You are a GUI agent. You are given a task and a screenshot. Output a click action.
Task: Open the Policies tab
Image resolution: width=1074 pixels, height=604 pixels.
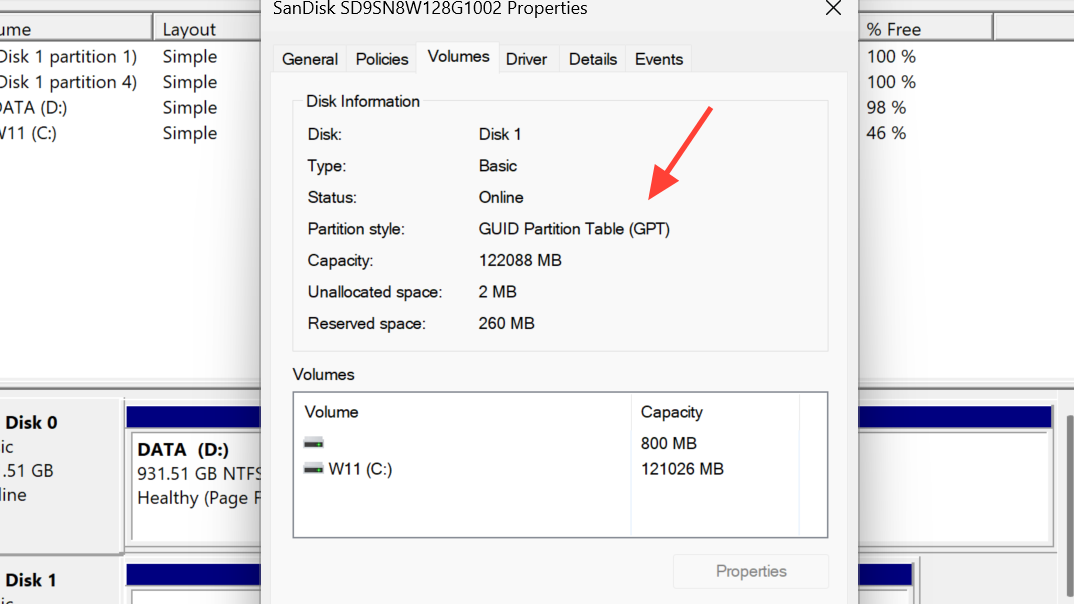[382, 59]
